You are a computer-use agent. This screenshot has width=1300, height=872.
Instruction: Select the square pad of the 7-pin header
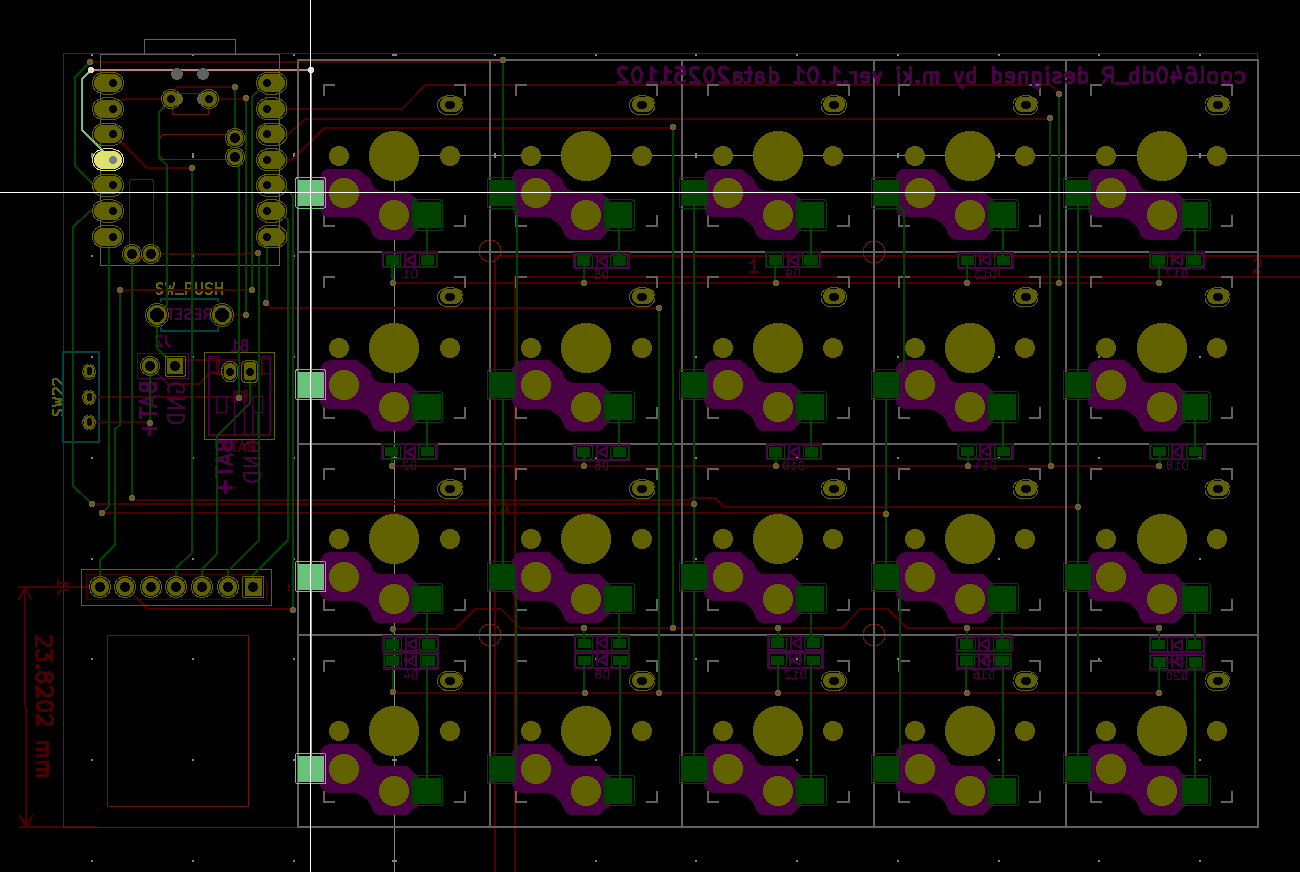point(253,587)
